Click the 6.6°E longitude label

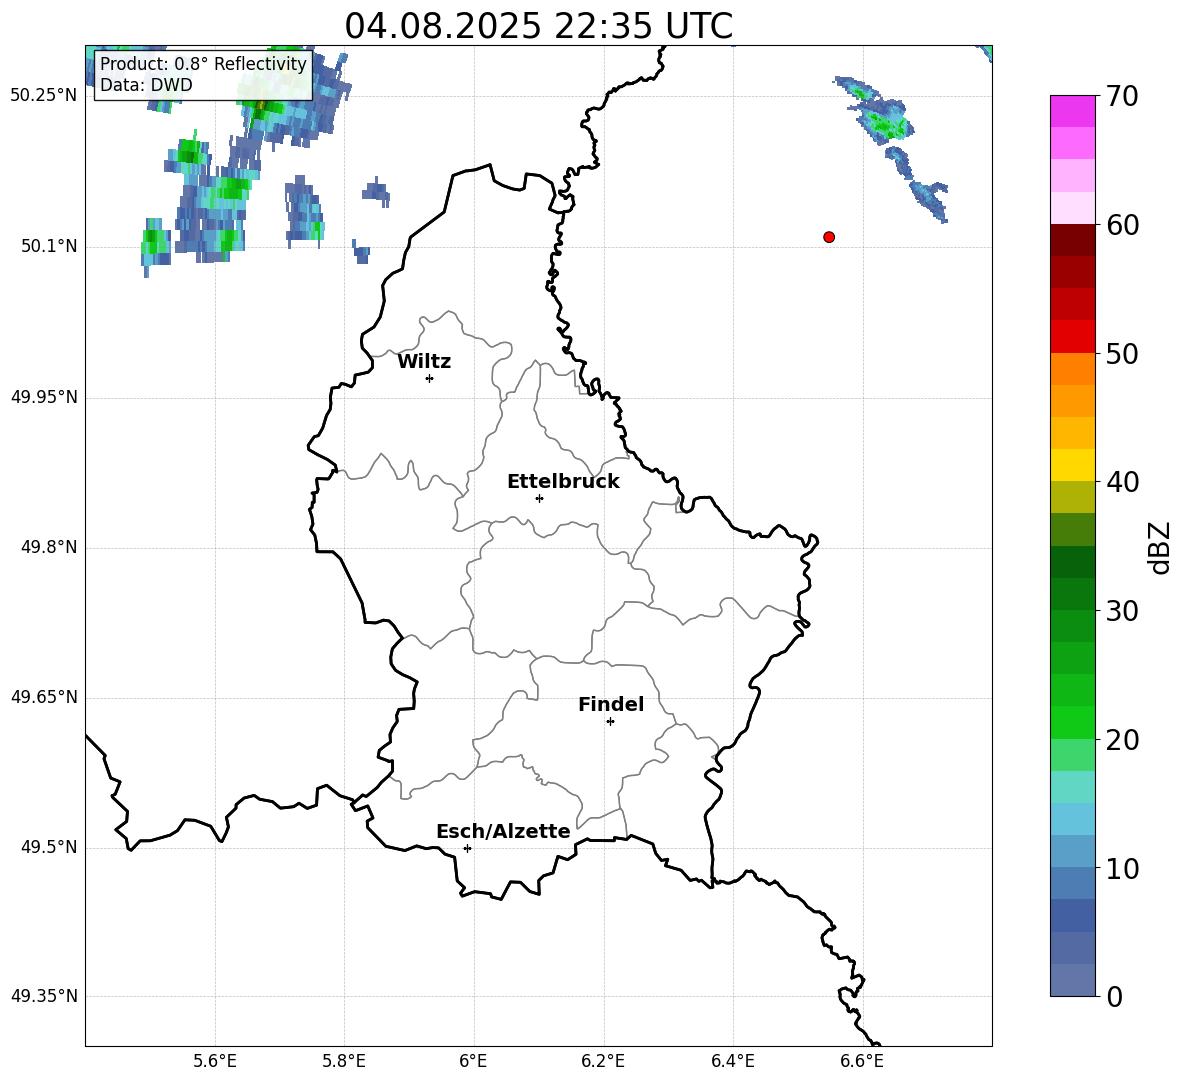coord(862,1061)
